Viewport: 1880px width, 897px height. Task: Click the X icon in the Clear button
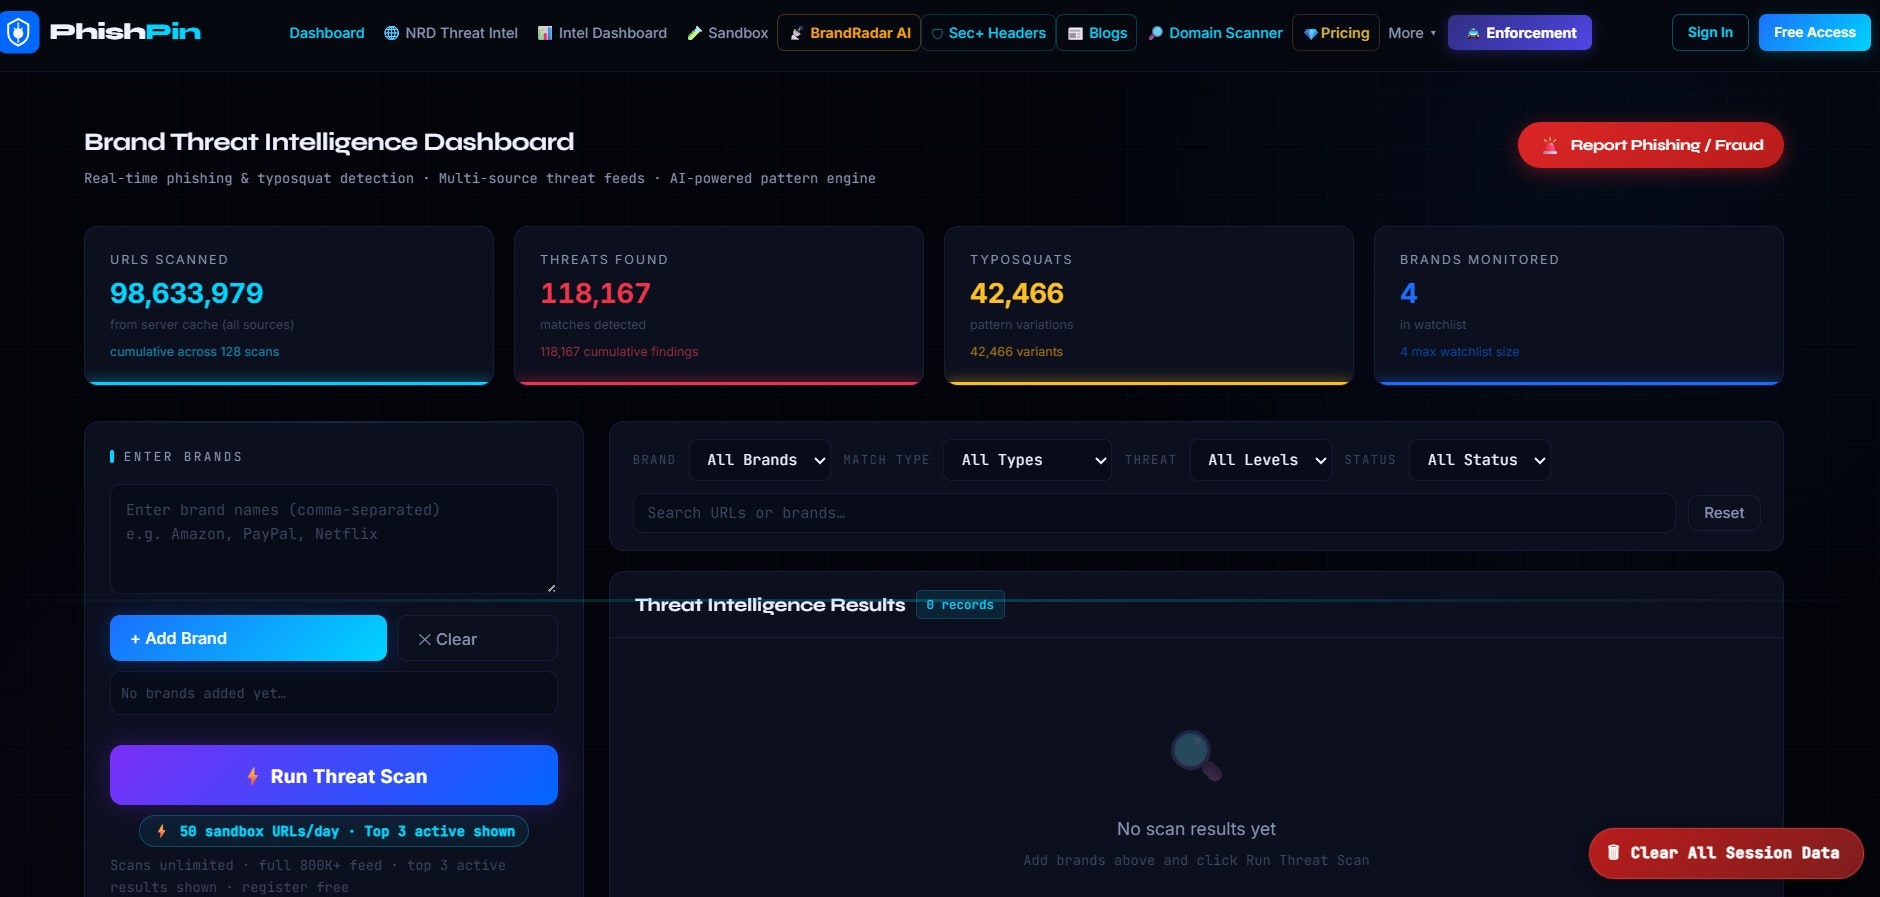coord(425,639)
